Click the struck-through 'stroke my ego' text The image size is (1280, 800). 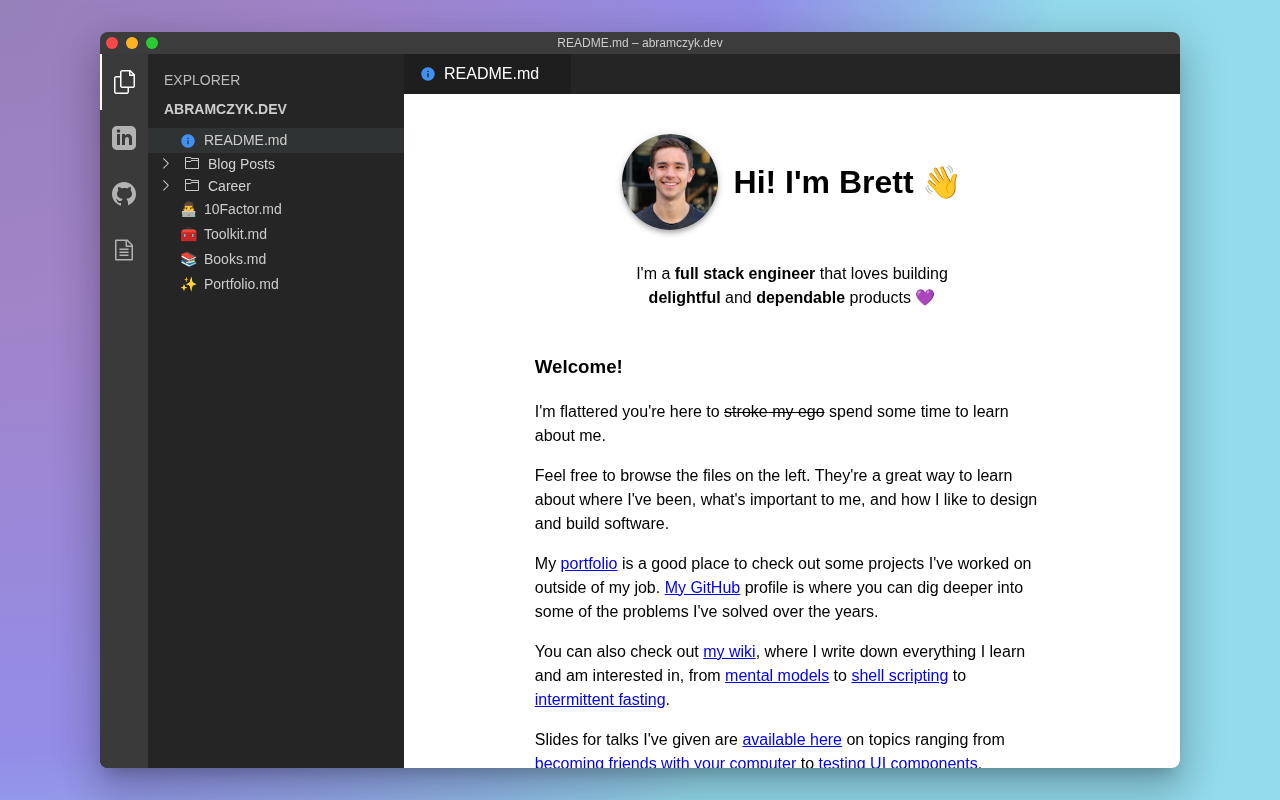(774, 411)
